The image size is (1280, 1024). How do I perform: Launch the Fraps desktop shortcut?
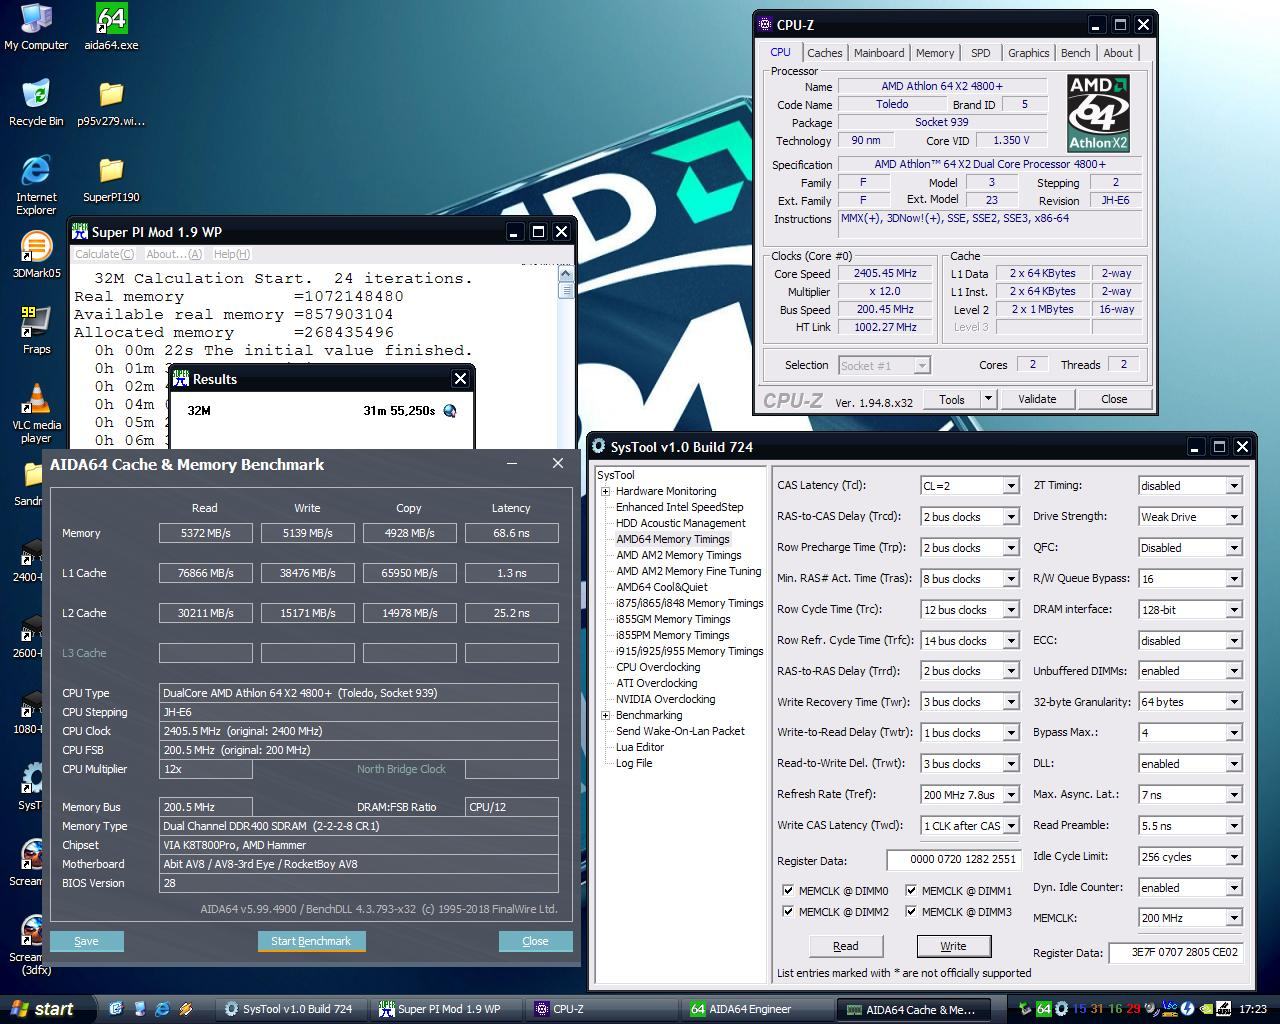(x=36, y=331)
